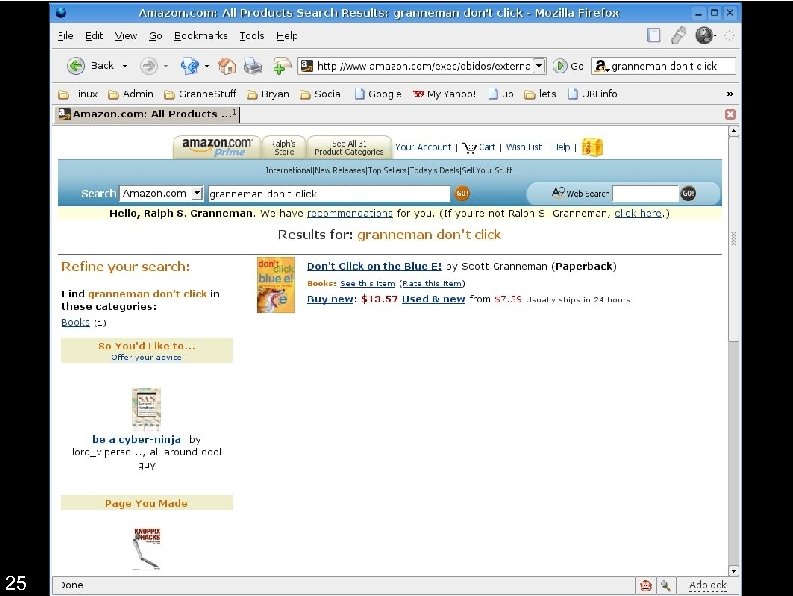Click the Go button next to URL bar
Image resolution: width=793 pixels, height=596 pixels.
[x=568, y=66]
